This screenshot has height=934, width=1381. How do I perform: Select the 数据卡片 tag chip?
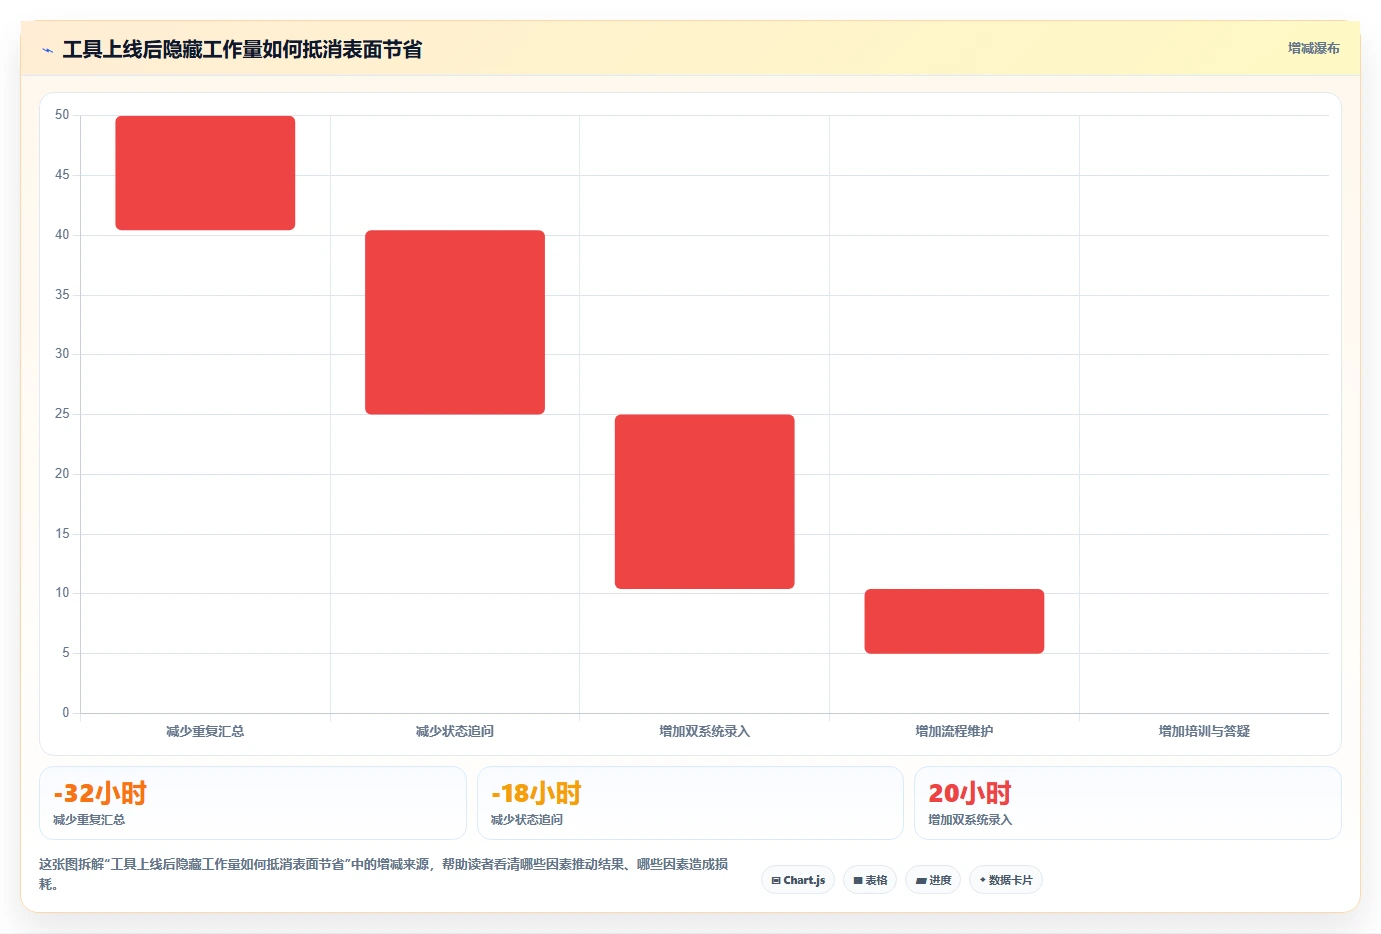(x=1006, y=880)
